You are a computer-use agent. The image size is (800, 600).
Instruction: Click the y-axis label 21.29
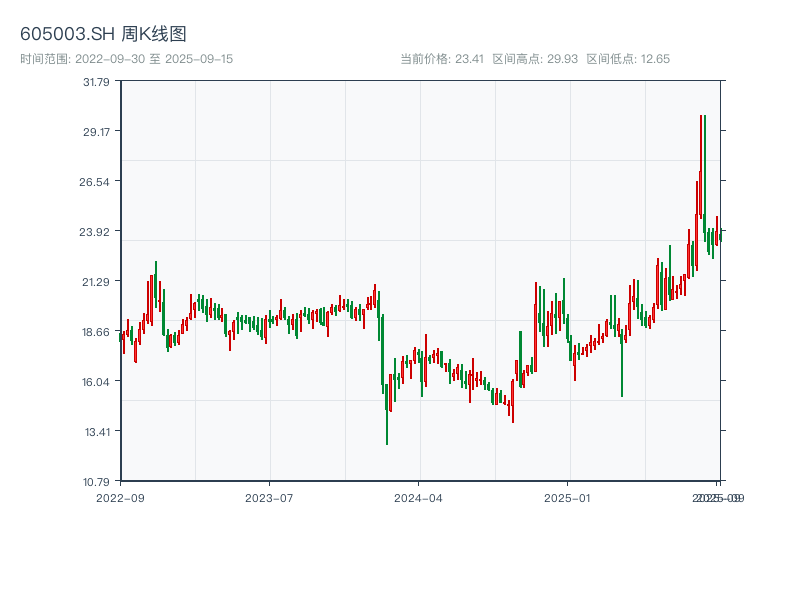click(x=96, y=282)
